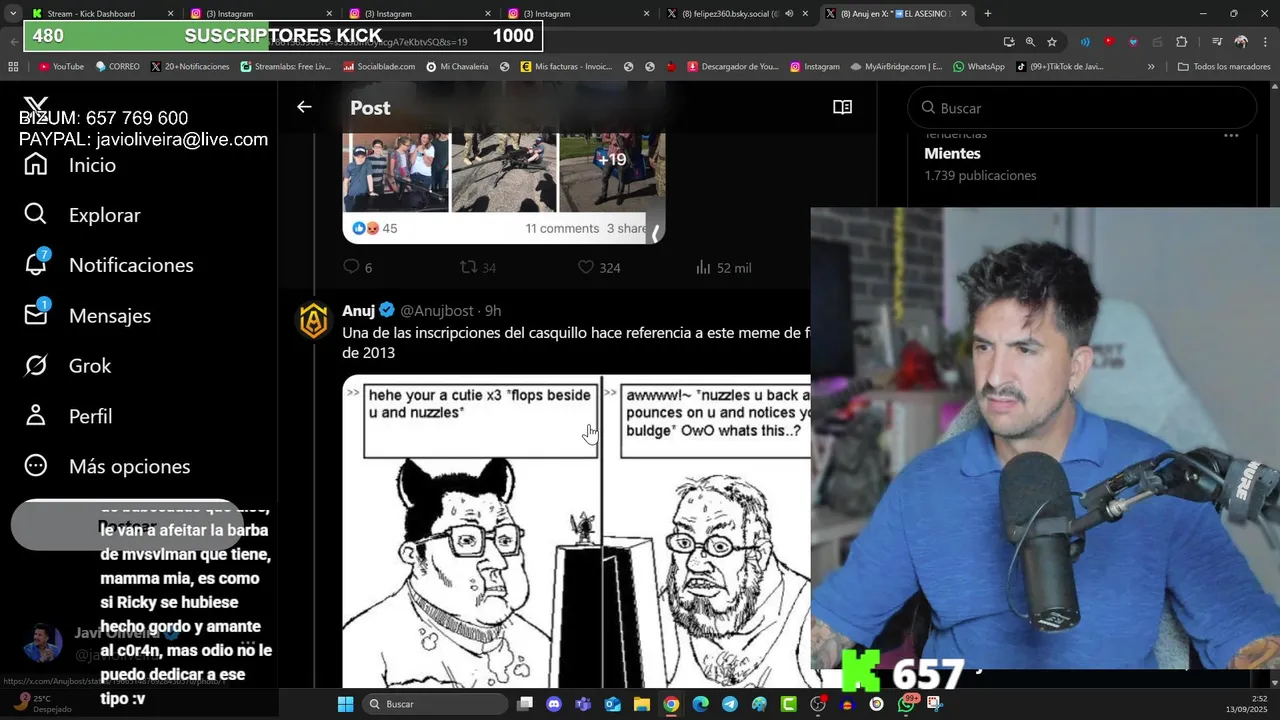Open the YouTube bookmark
The width and height of the screenshot is (1280, 720).
pos(61,66)
